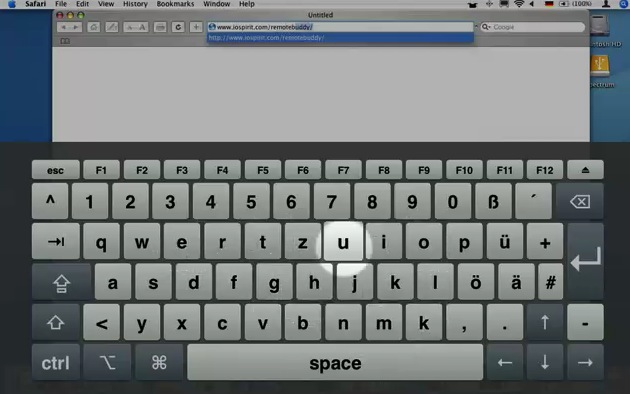Tap the command symbol key

[159, 363]
